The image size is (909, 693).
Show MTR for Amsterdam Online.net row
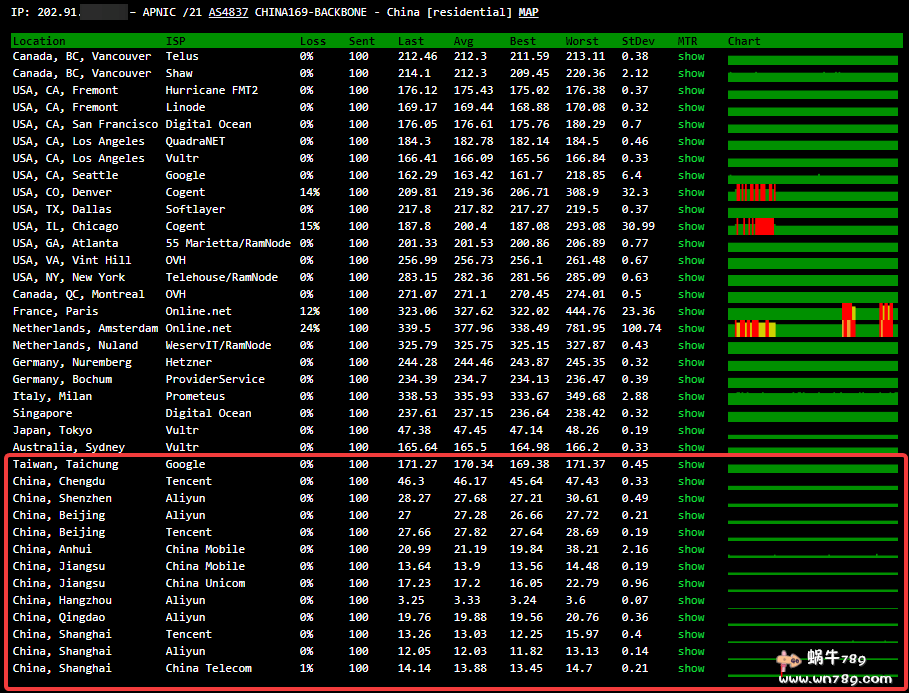click(x=691, y=329)
